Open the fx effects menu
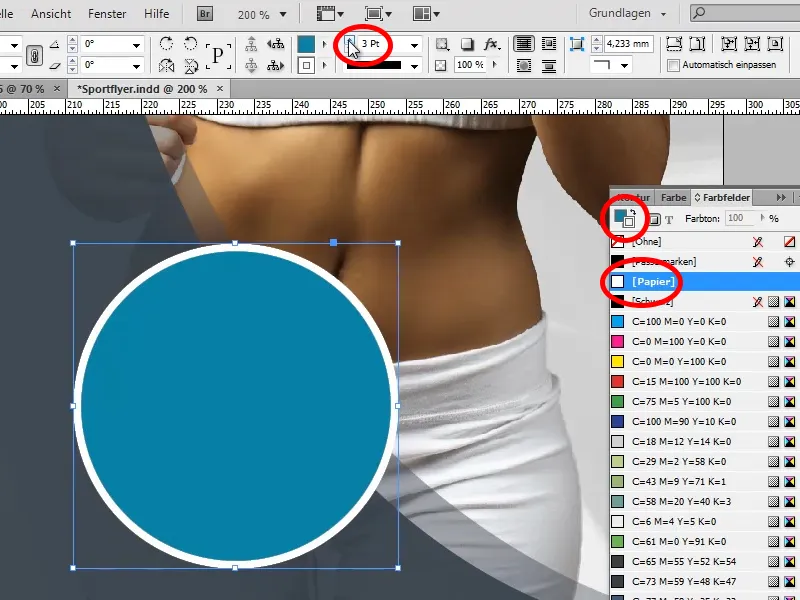 tap(491, 44)
